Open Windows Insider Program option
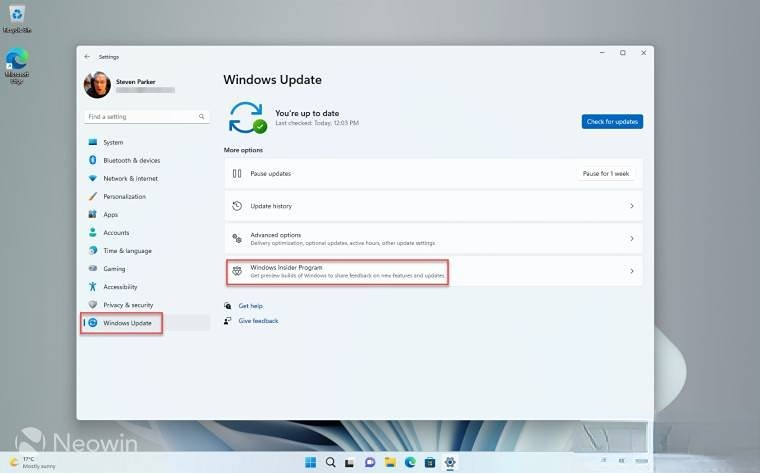The height and width of the screenshot is (473, 760). [x=434, y=271]
